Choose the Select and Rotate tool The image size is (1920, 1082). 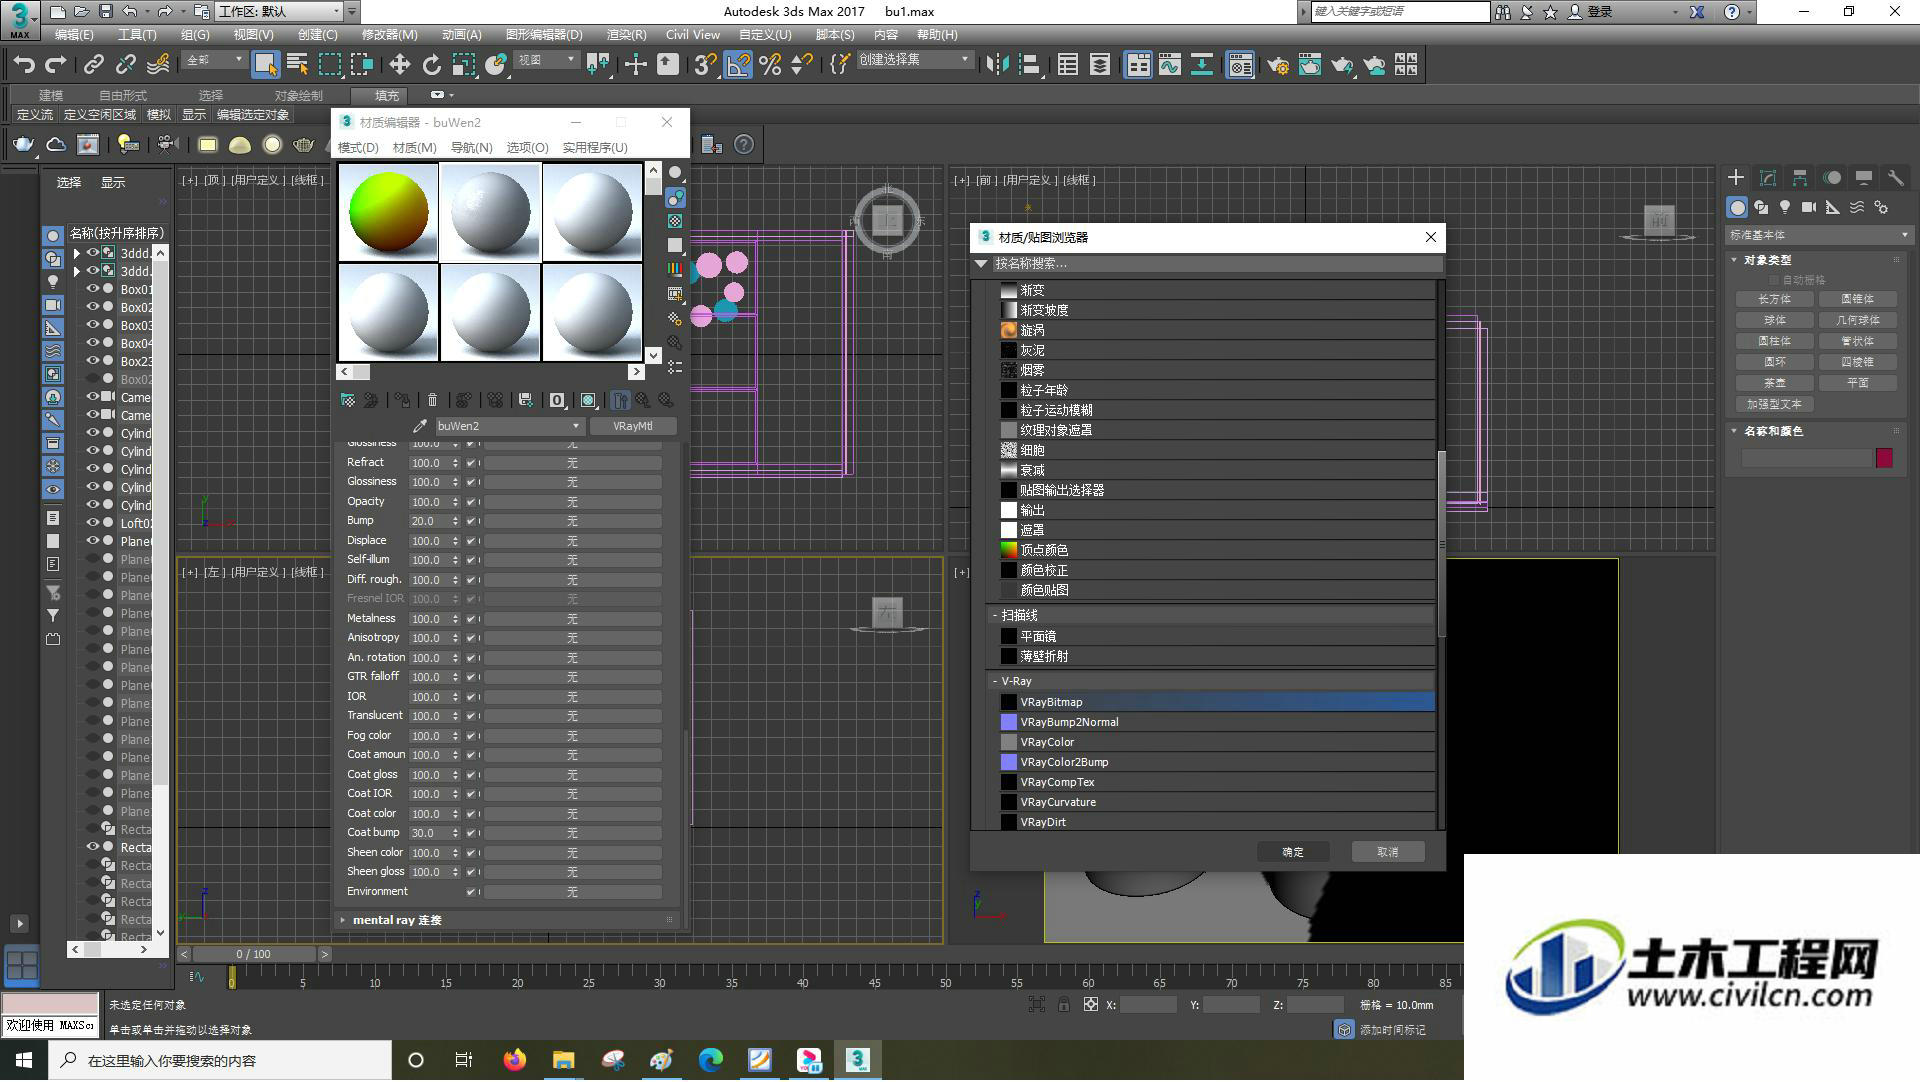[431, 65]
